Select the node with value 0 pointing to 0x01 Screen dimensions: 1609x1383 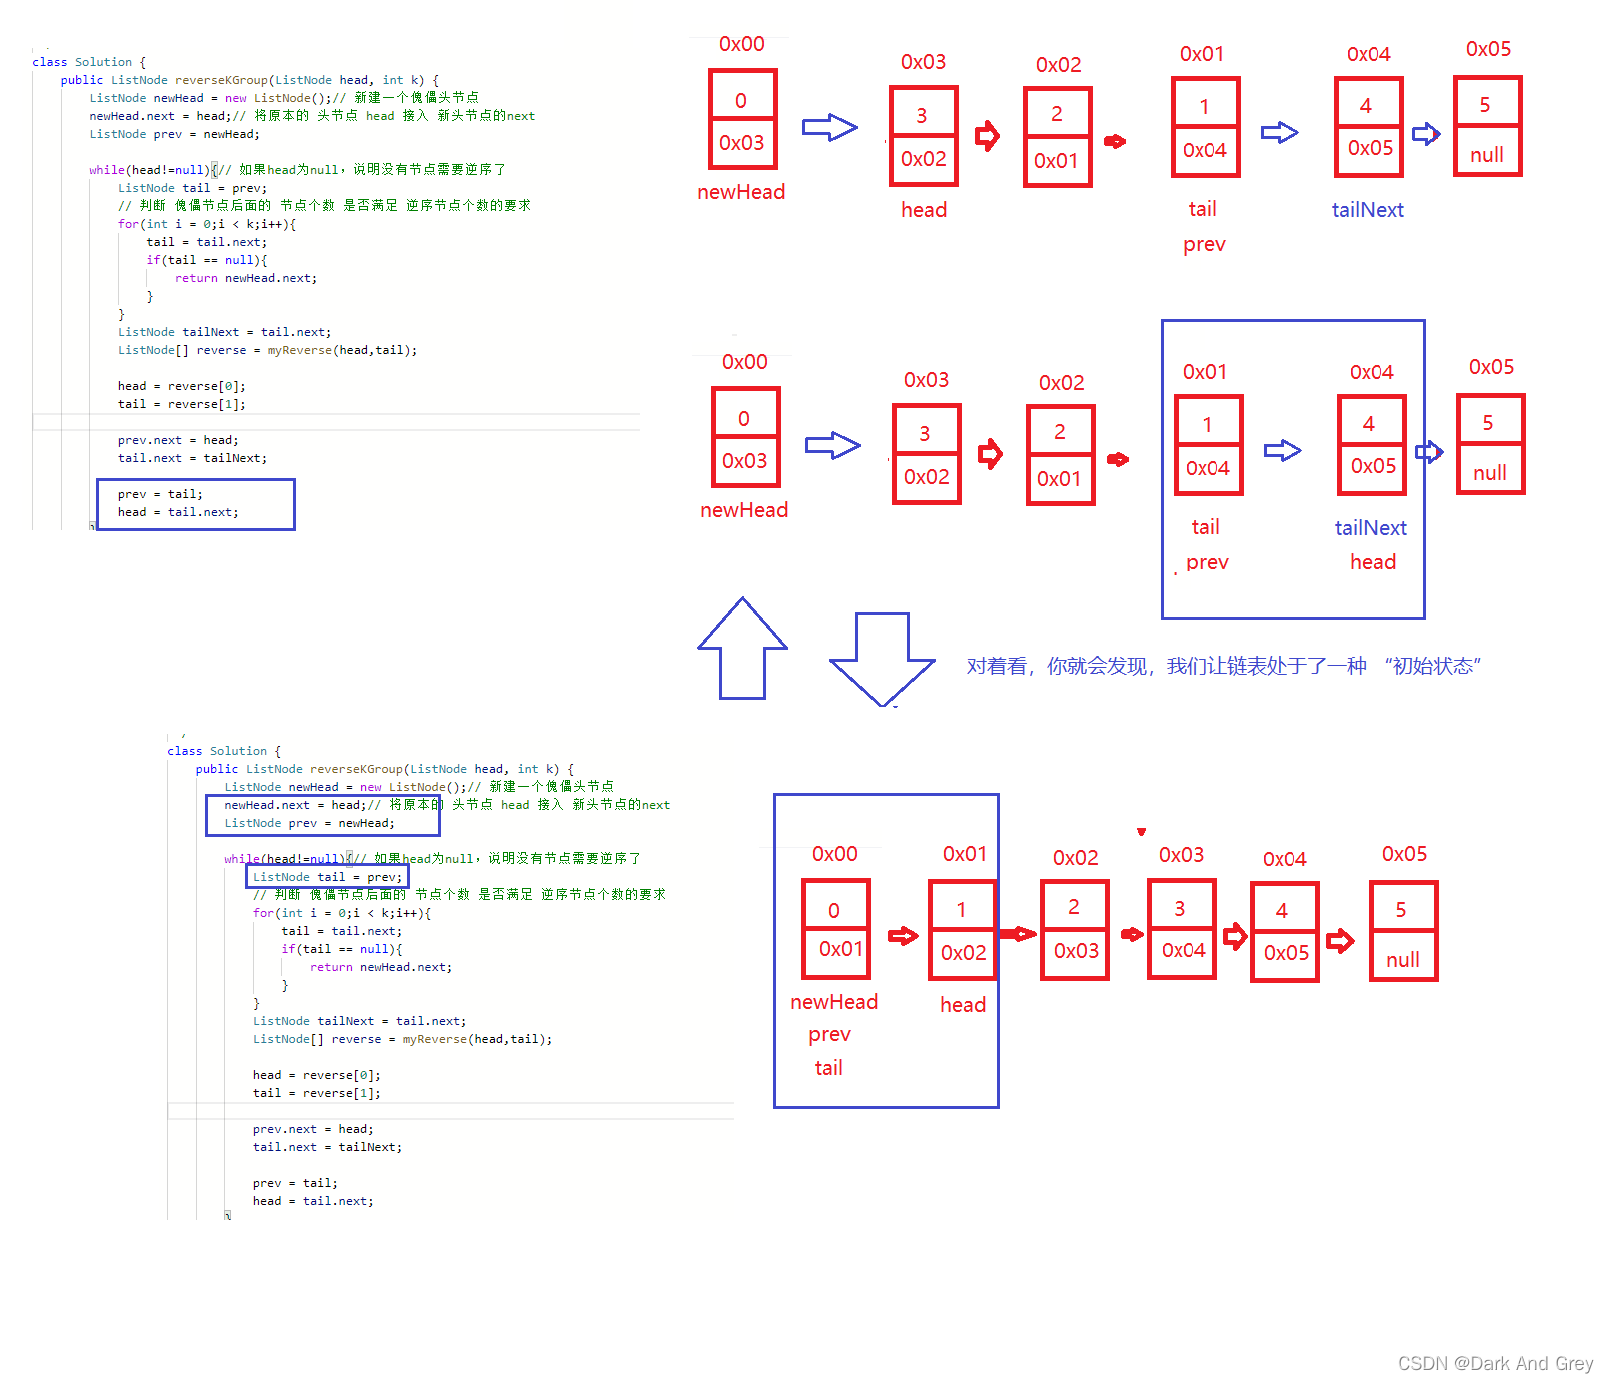point(836,929)
